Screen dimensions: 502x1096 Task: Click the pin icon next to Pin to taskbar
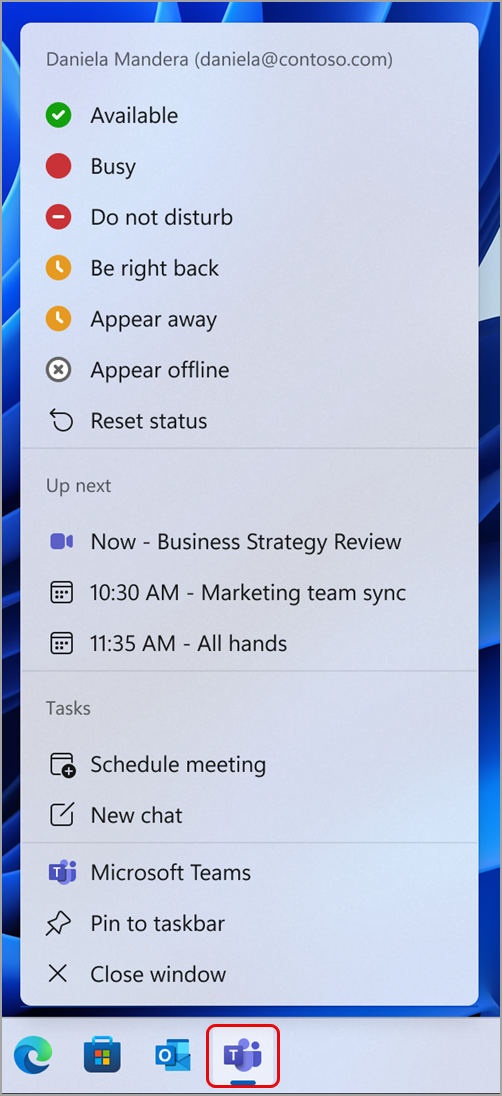tap(59, 924)
